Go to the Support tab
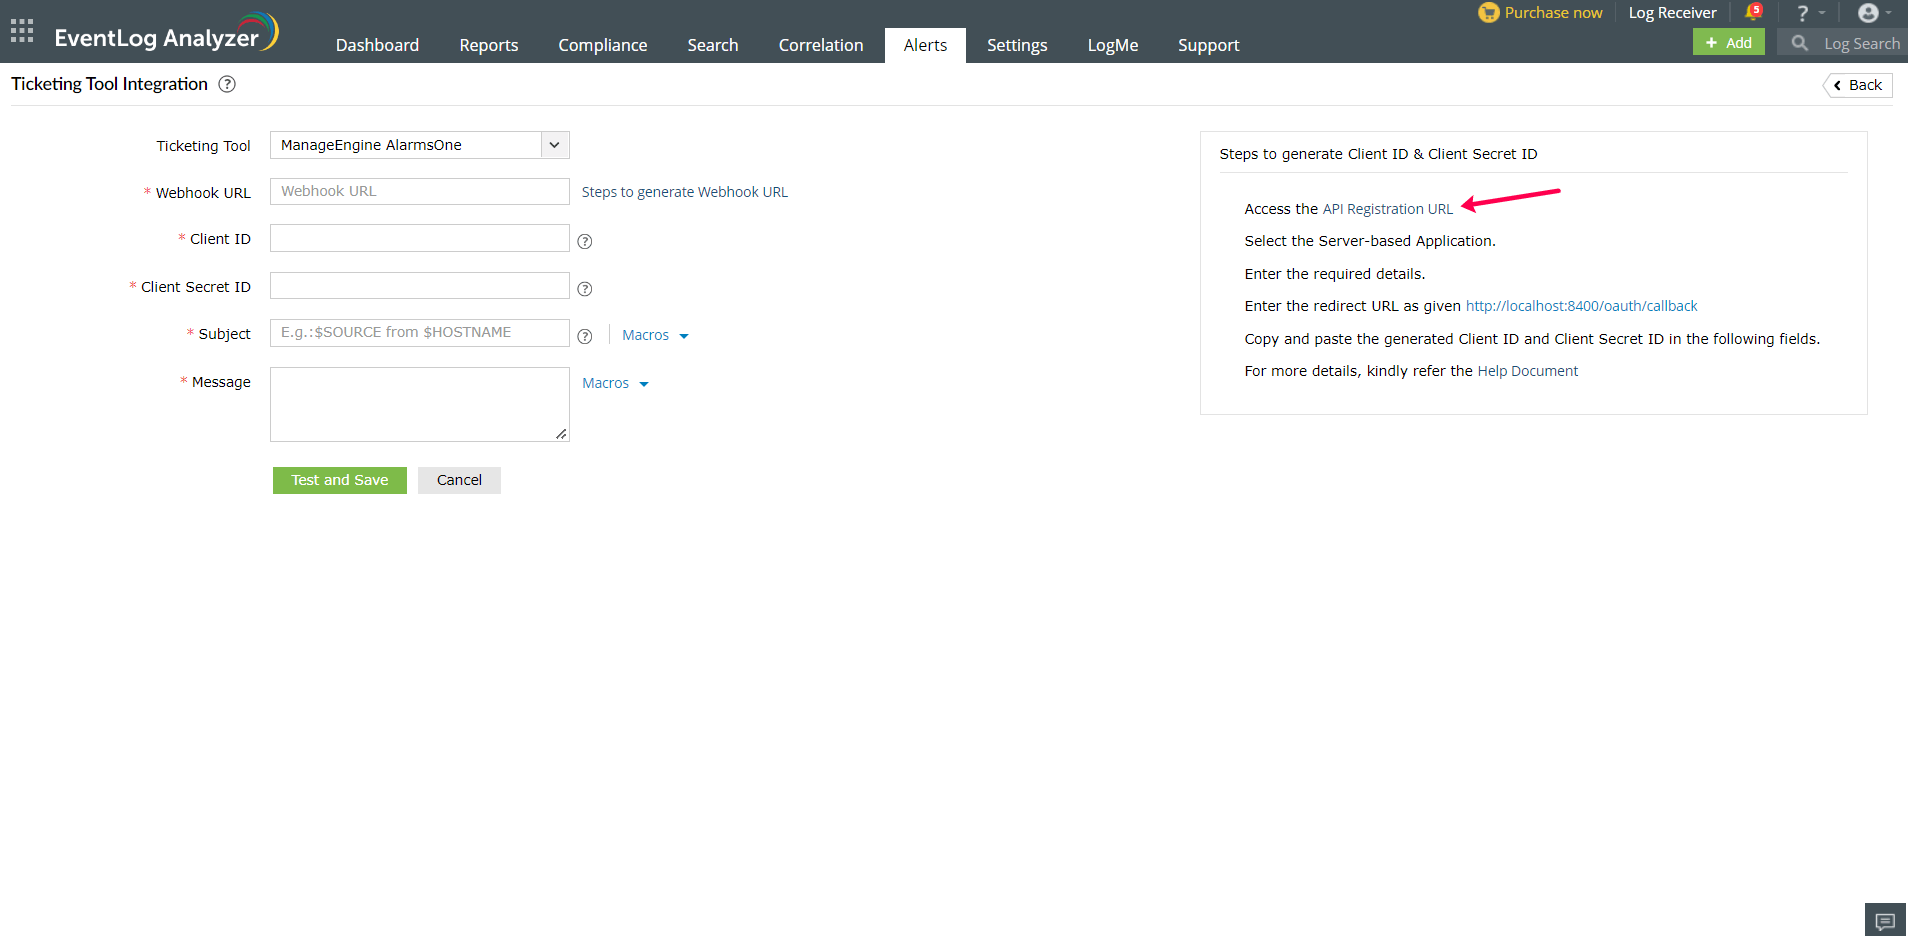 click(1208, 45)
